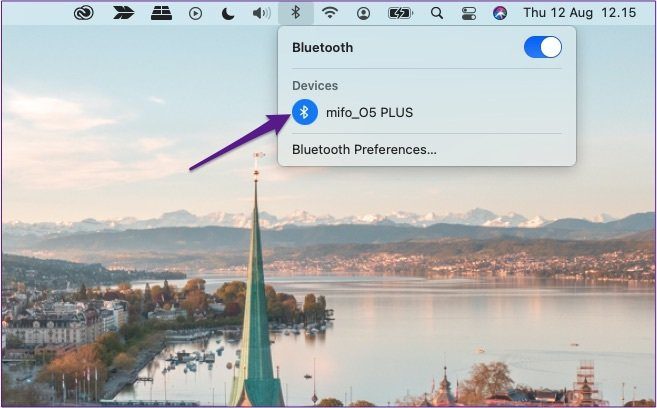Open Bluetooth Preferences…
This screenshot has height=408, width=657.
point(364,150)
